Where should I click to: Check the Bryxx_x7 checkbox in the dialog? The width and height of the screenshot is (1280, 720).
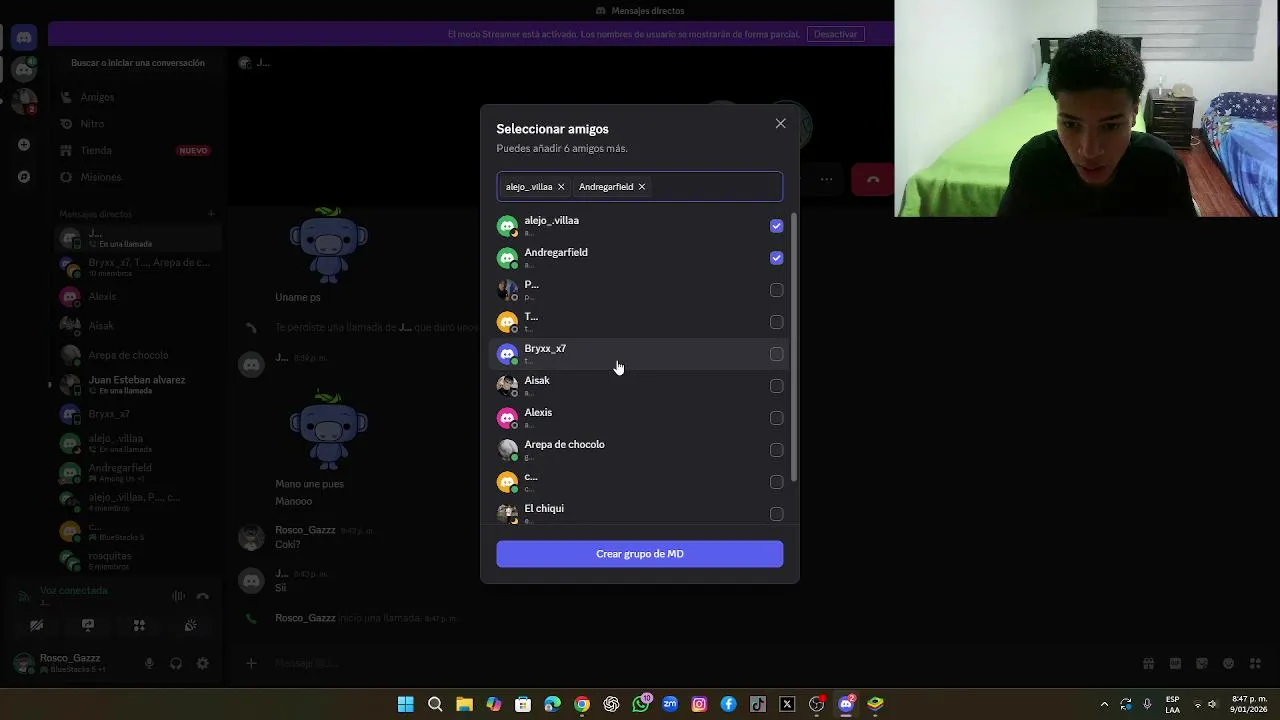(x=776, y=354)
